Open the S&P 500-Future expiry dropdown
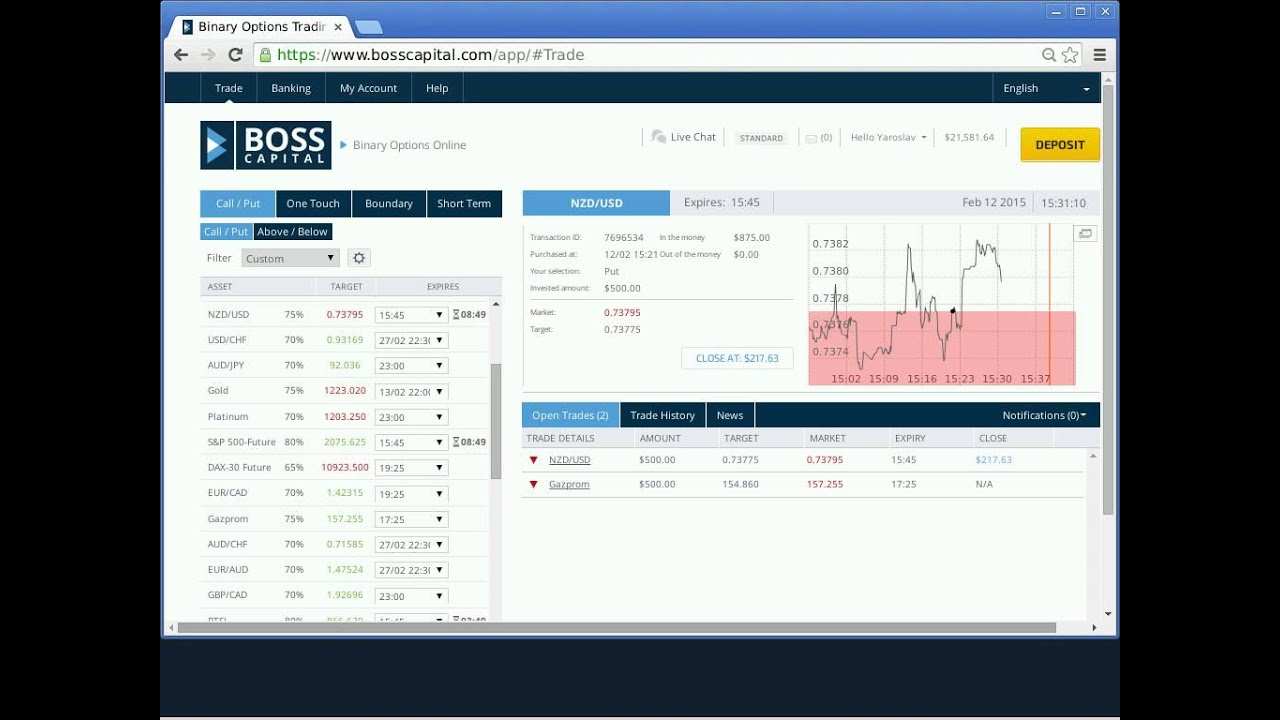Screen dimensions: 1280x720 pyautogui.click(x=410, y=442)
